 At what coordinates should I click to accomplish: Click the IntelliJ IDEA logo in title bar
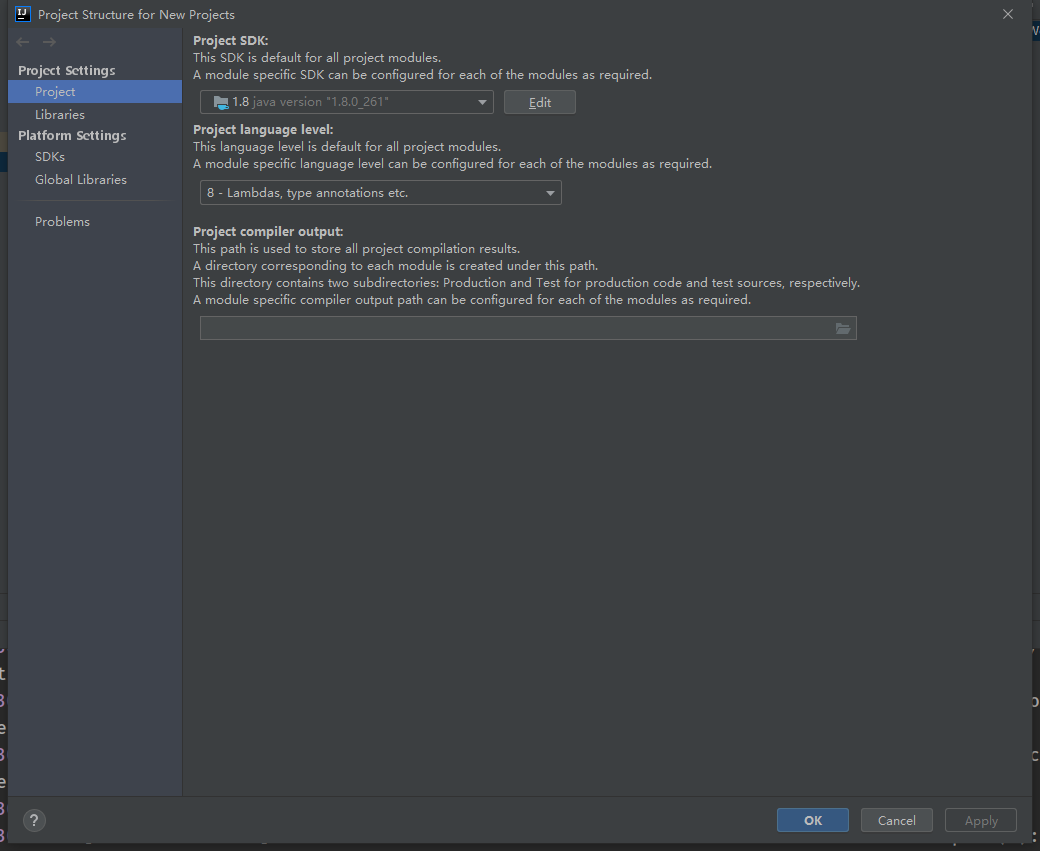(x=23, y=15)
